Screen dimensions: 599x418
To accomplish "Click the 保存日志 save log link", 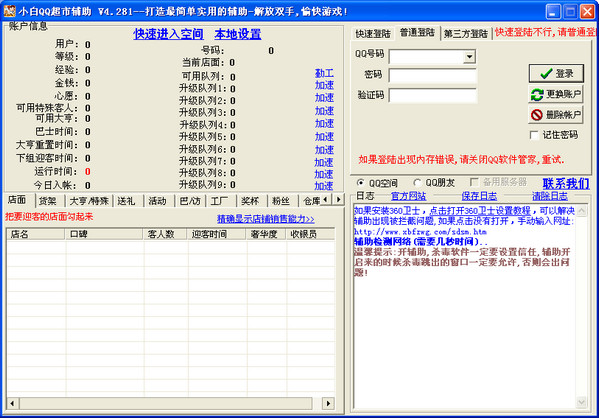I will pos(479,196).
